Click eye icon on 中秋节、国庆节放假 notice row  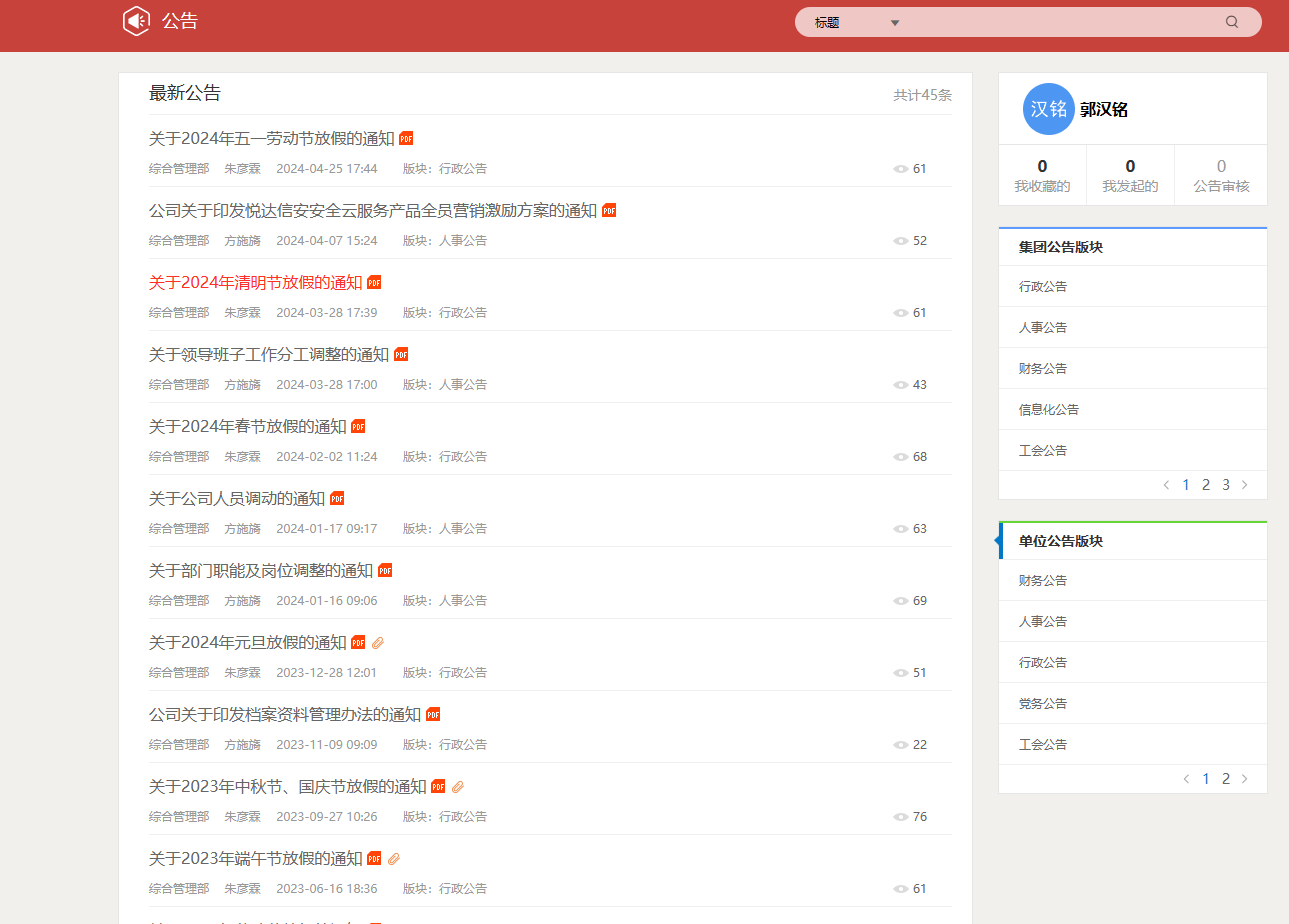[x=900, y=817]
